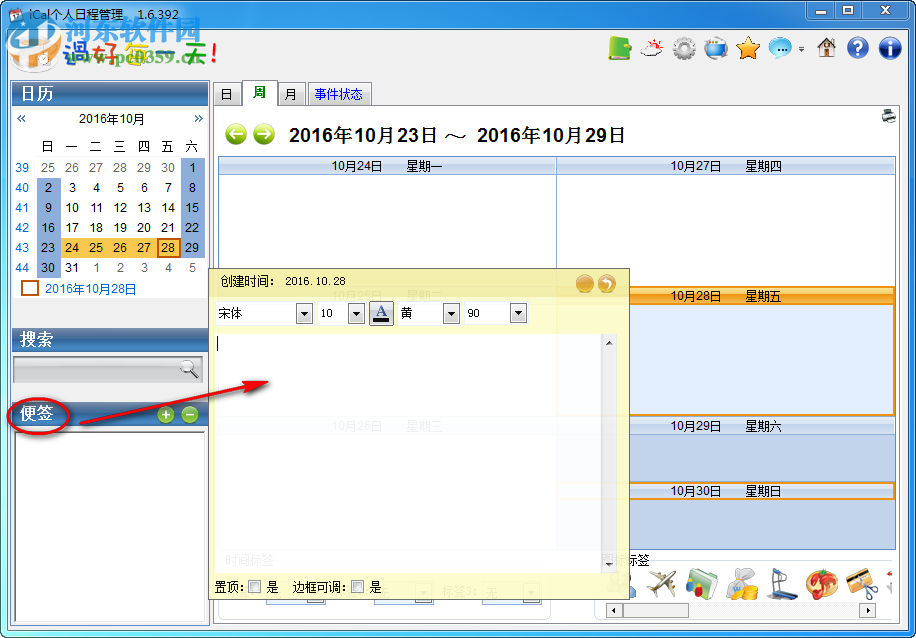Go to previous week with green left arrow
This screenshot has height=638, width=916.
point(236,134)
